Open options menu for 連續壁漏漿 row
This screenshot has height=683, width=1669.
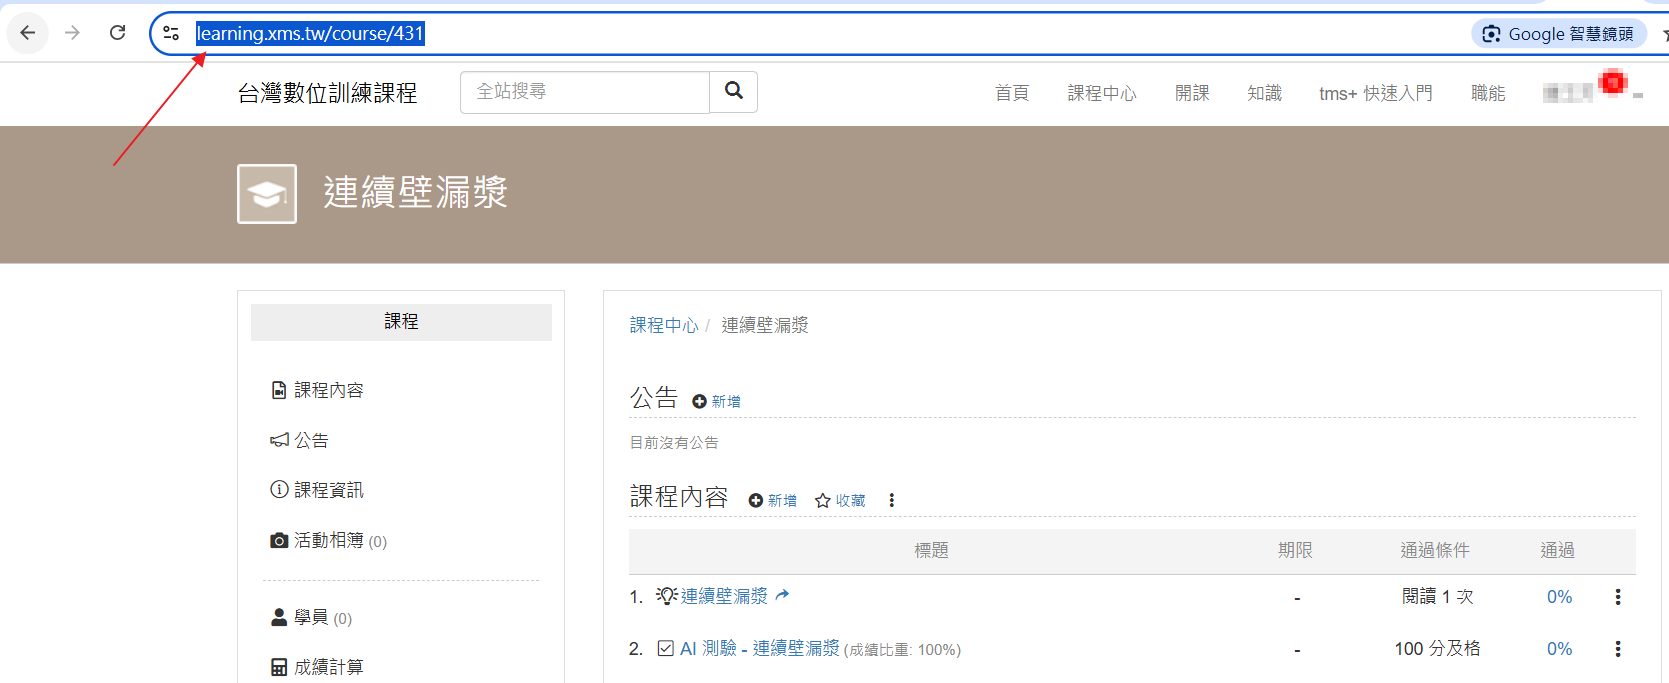(1617, 597)
